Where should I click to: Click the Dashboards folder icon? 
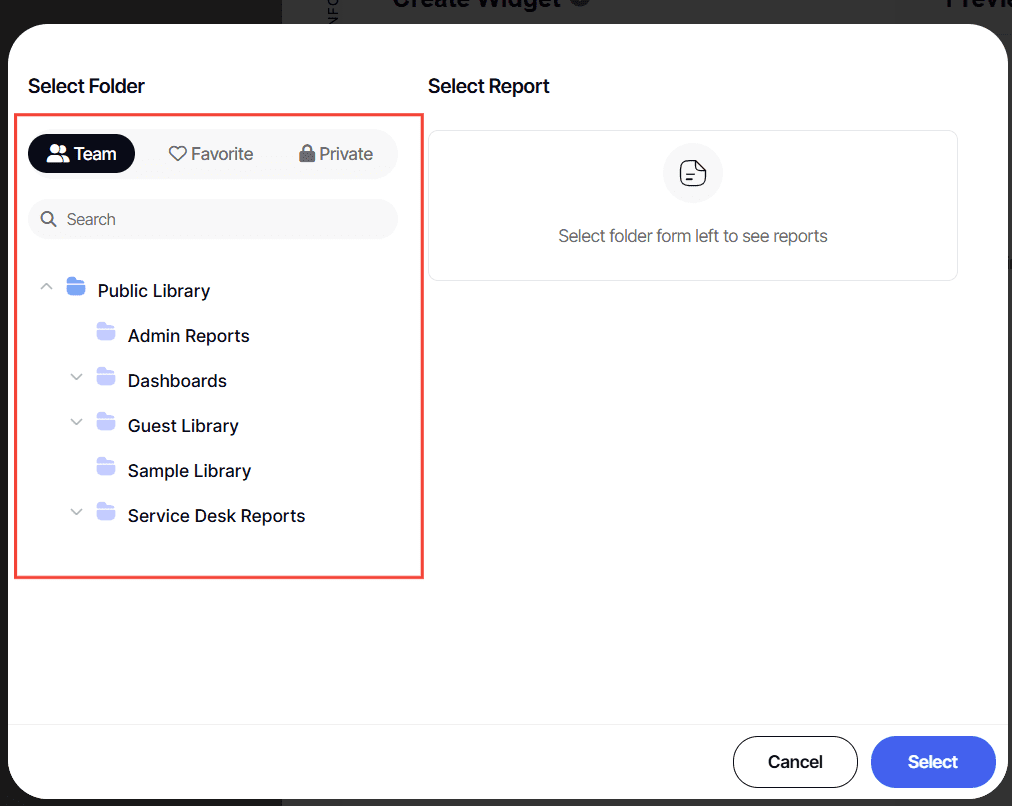(106, 378)
